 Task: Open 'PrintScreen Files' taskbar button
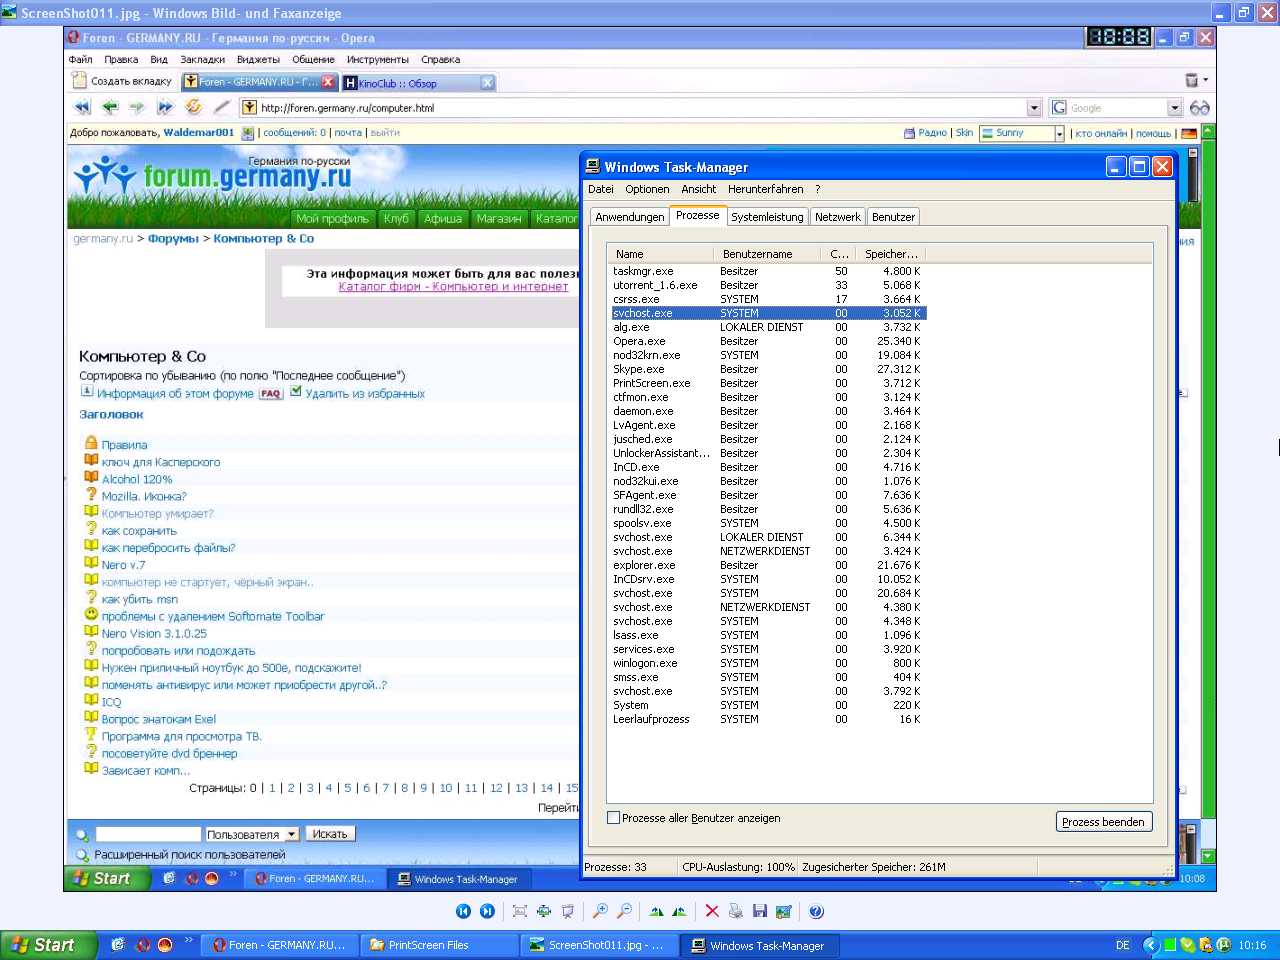point(440,945)
